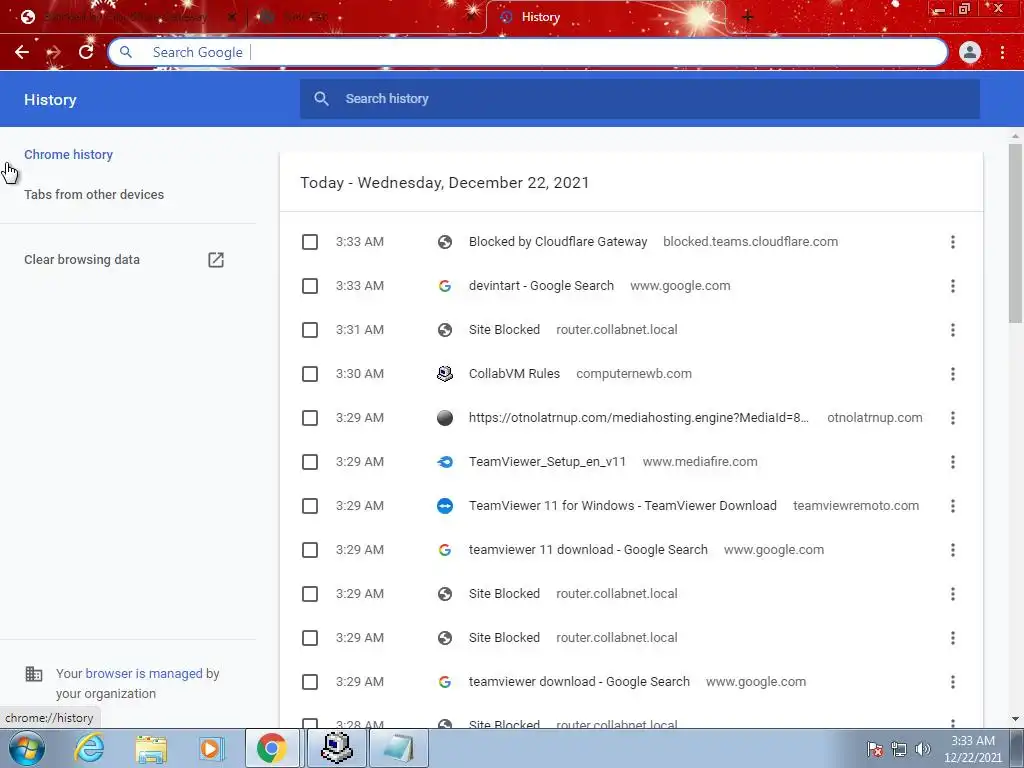Click the volume speaker tray icon
This screenshot has width=1024, height=768.
click(x=923, y=749)
